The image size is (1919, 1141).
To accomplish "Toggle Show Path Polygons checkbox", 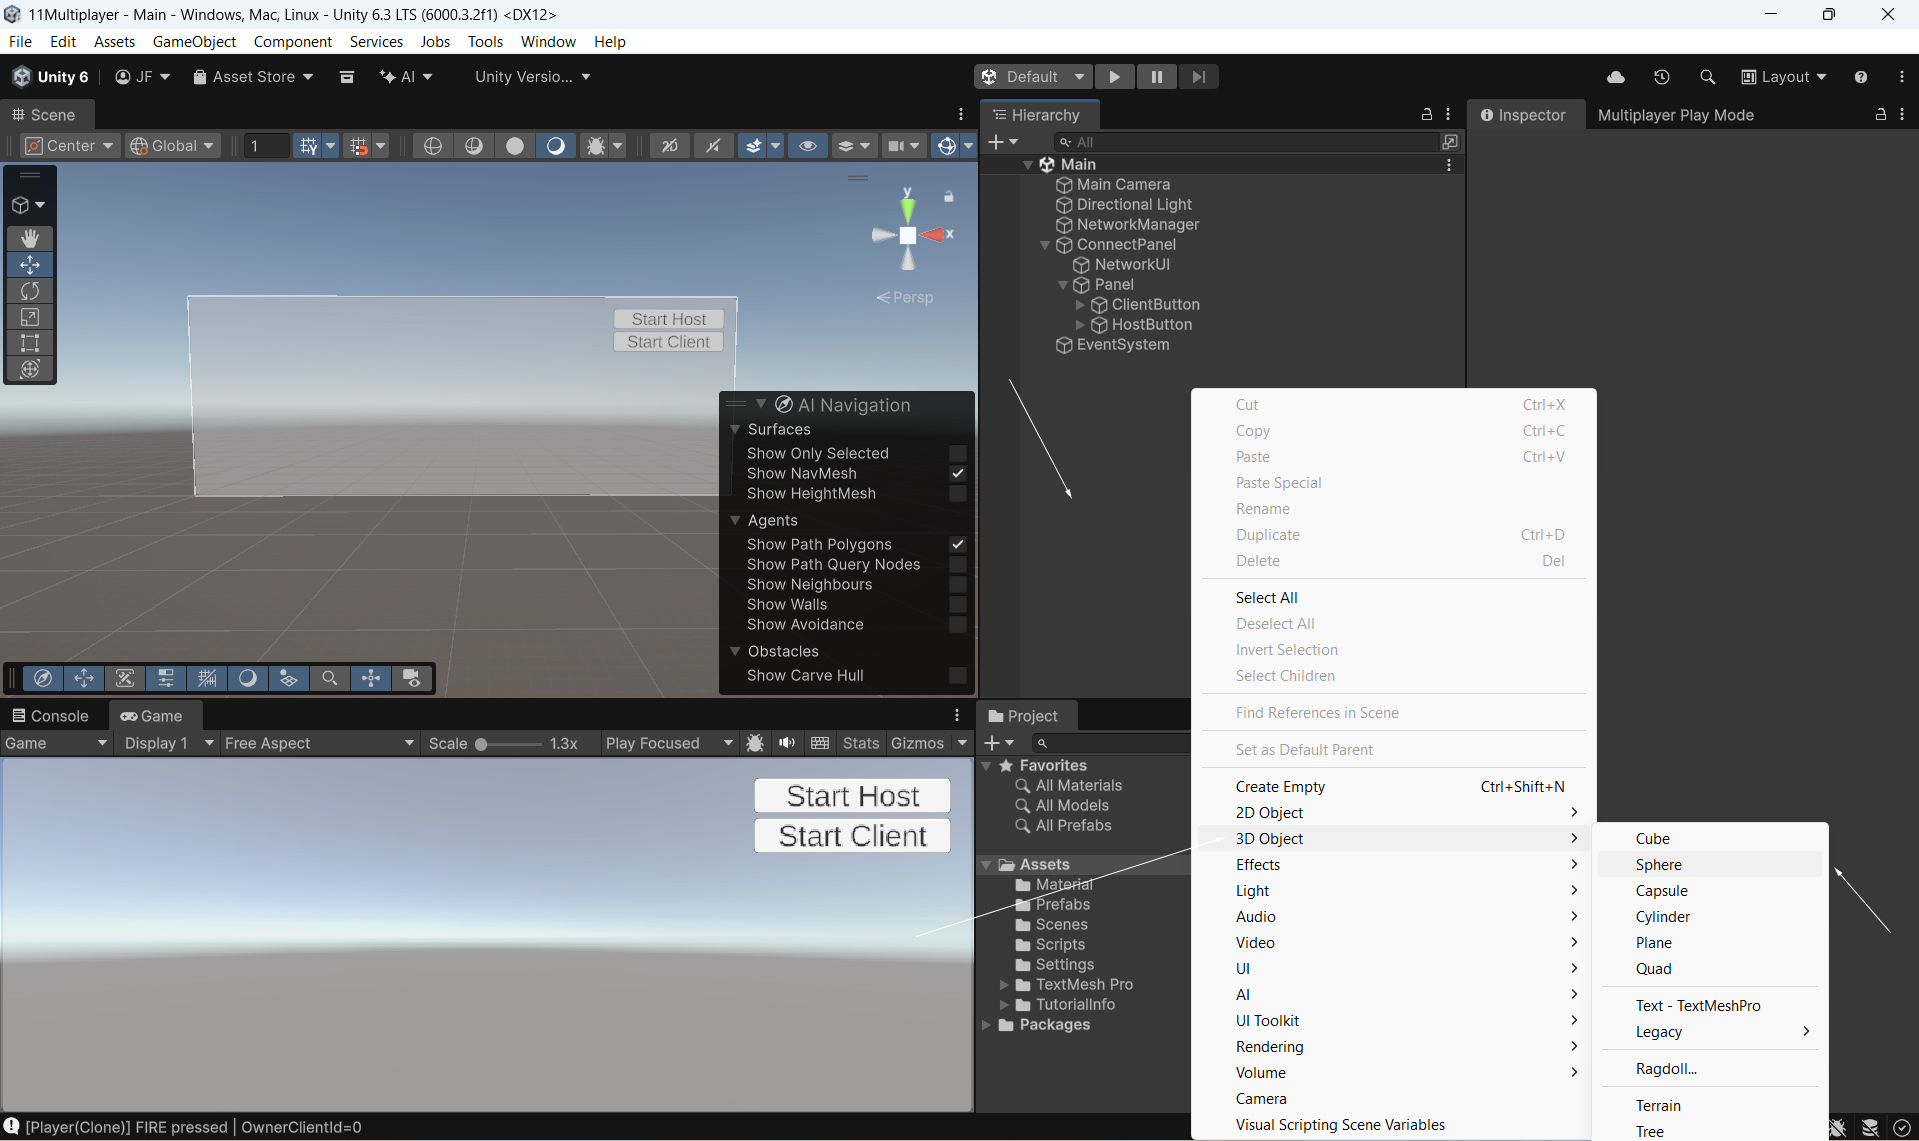I will tap(957, 544).
